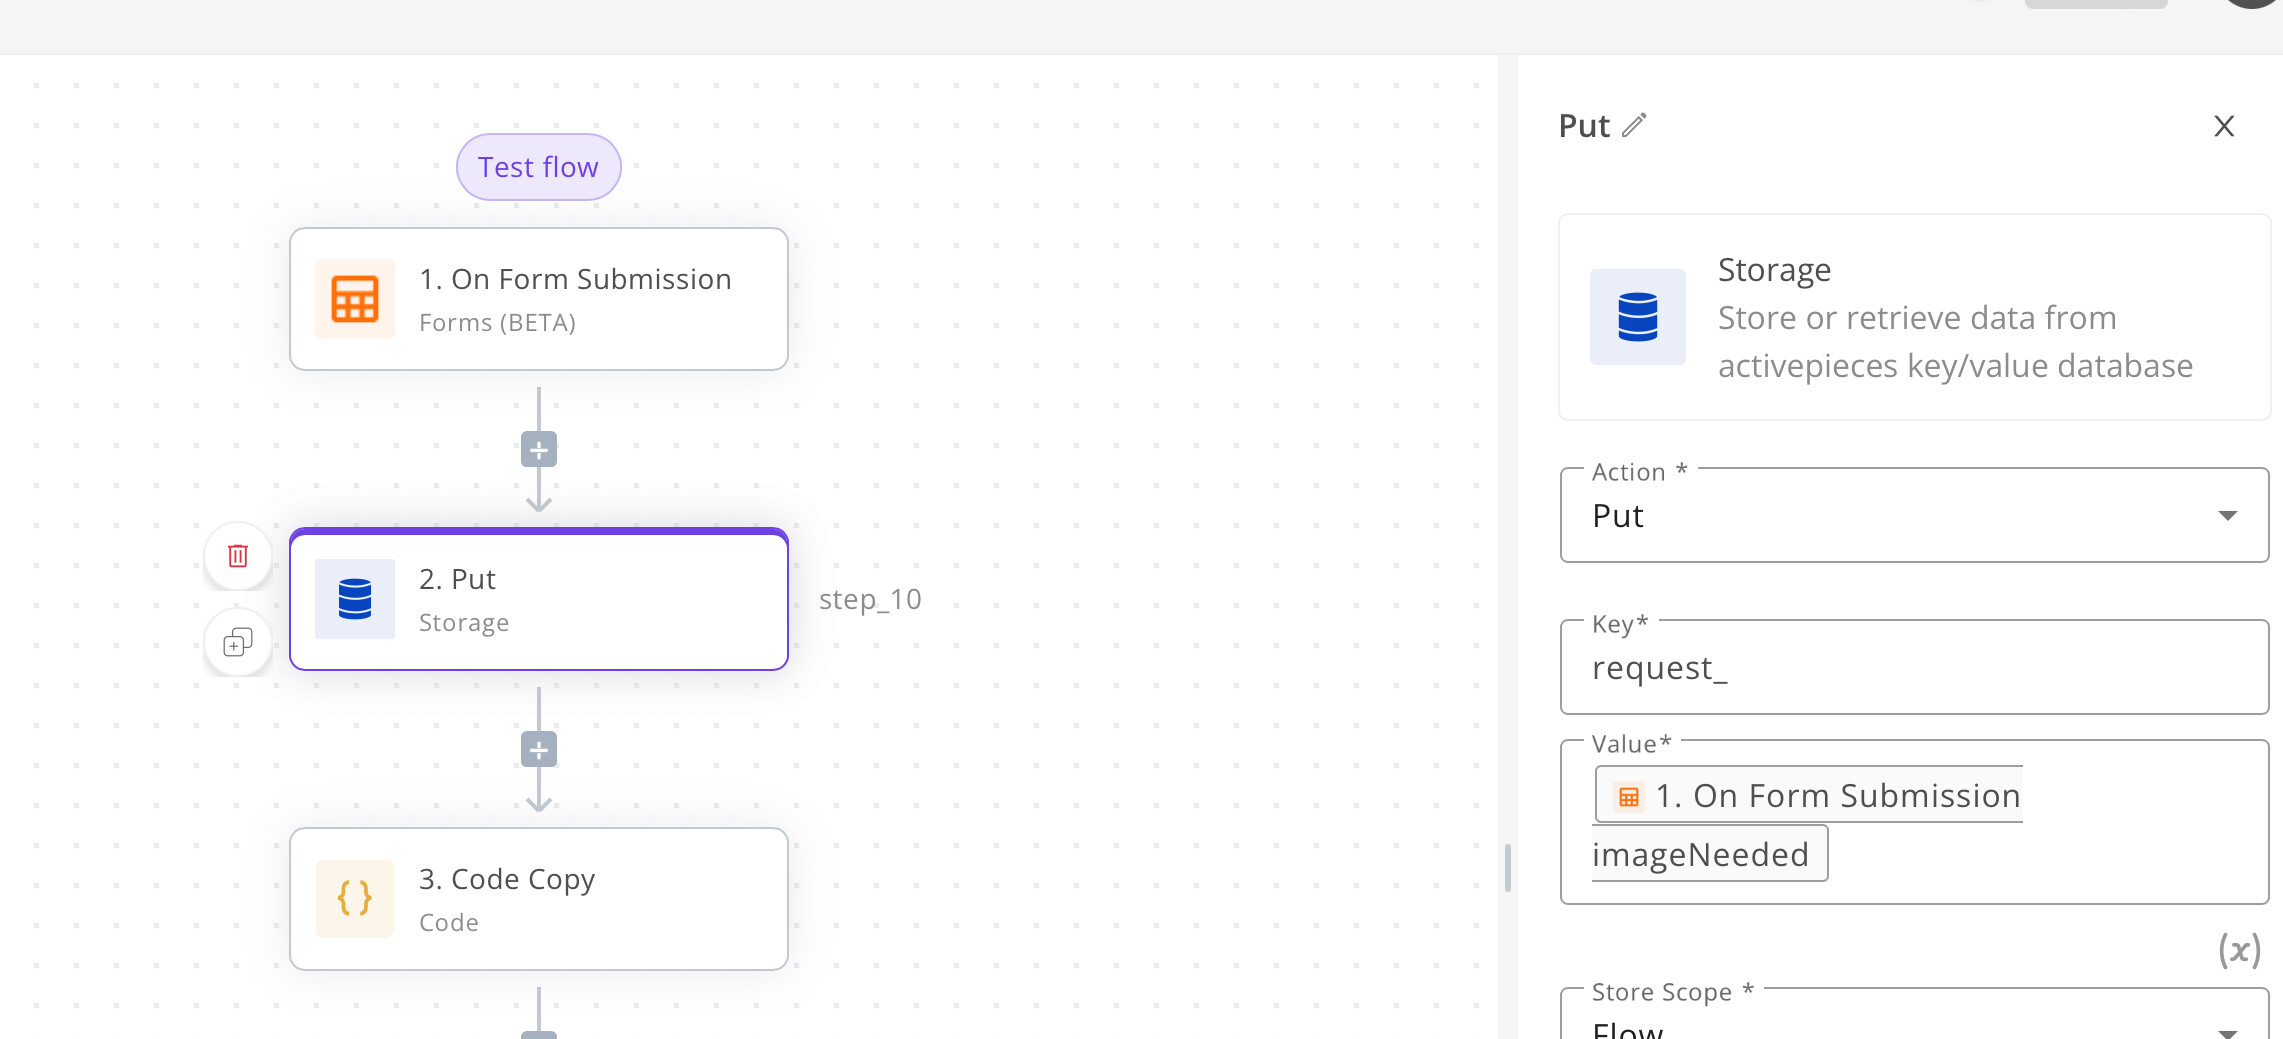Toggle the dynamic value (x) button
Screen dimensions: 2283x1039
point(2239,950)
